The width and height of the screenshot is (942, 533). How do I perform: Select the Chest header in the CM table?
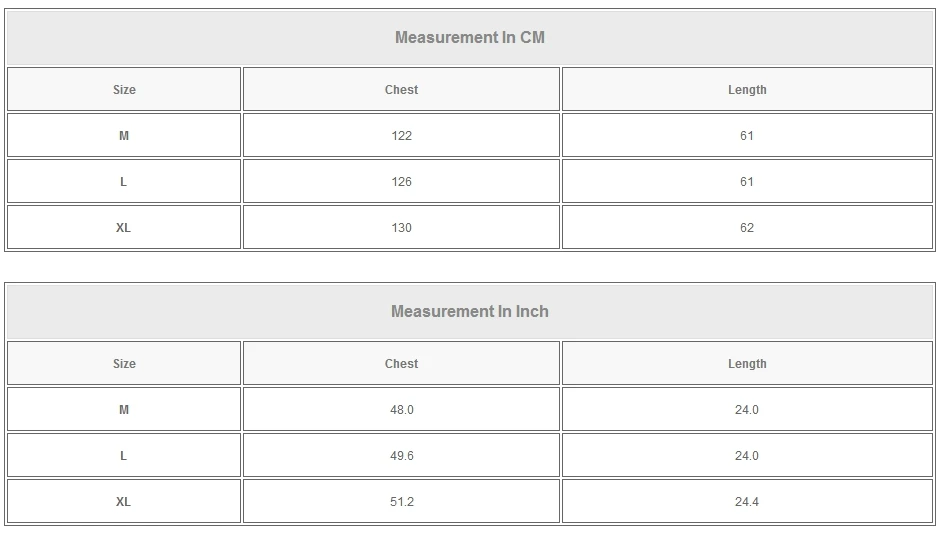401,90
